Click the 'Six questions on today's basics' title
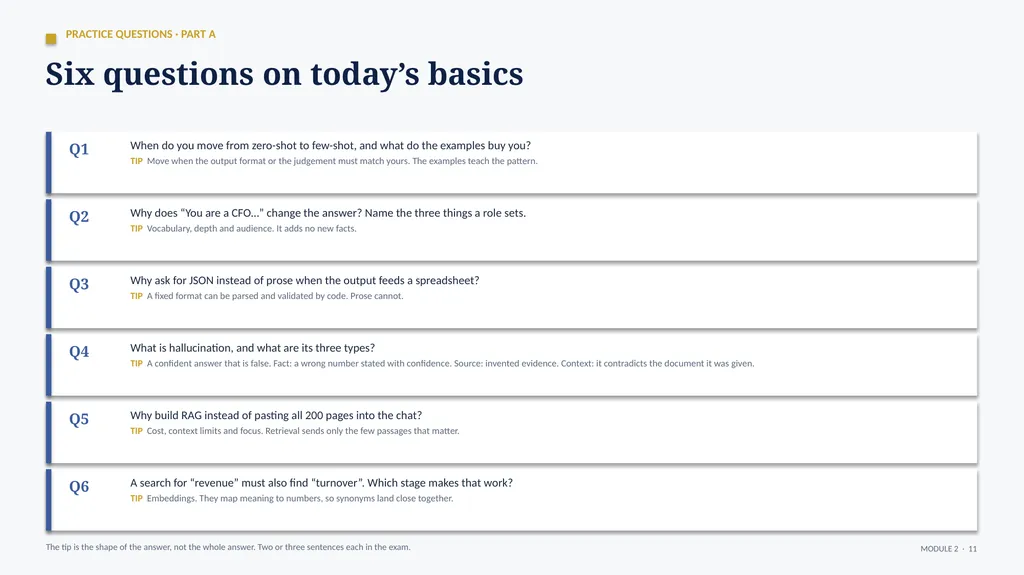The width and height of the screenshot is (1024, 575). pyautogui.click(x=284, y=74)
